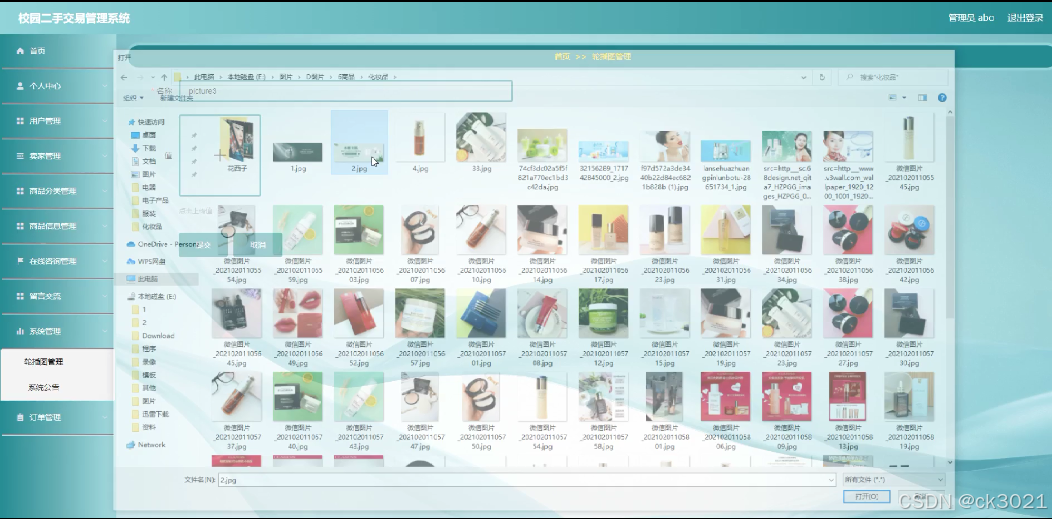Open the 组织 organize dropdown
This screenshot has height=519, width=1052.
coord(133,98)
